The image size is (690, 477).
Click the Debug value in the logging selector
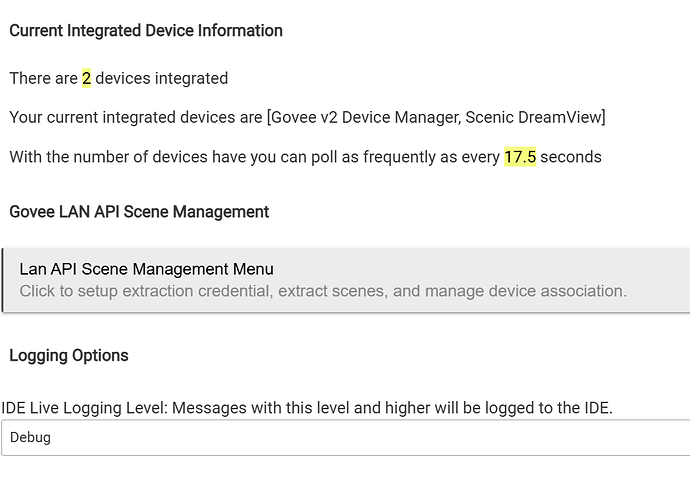(x=31, y=437)
